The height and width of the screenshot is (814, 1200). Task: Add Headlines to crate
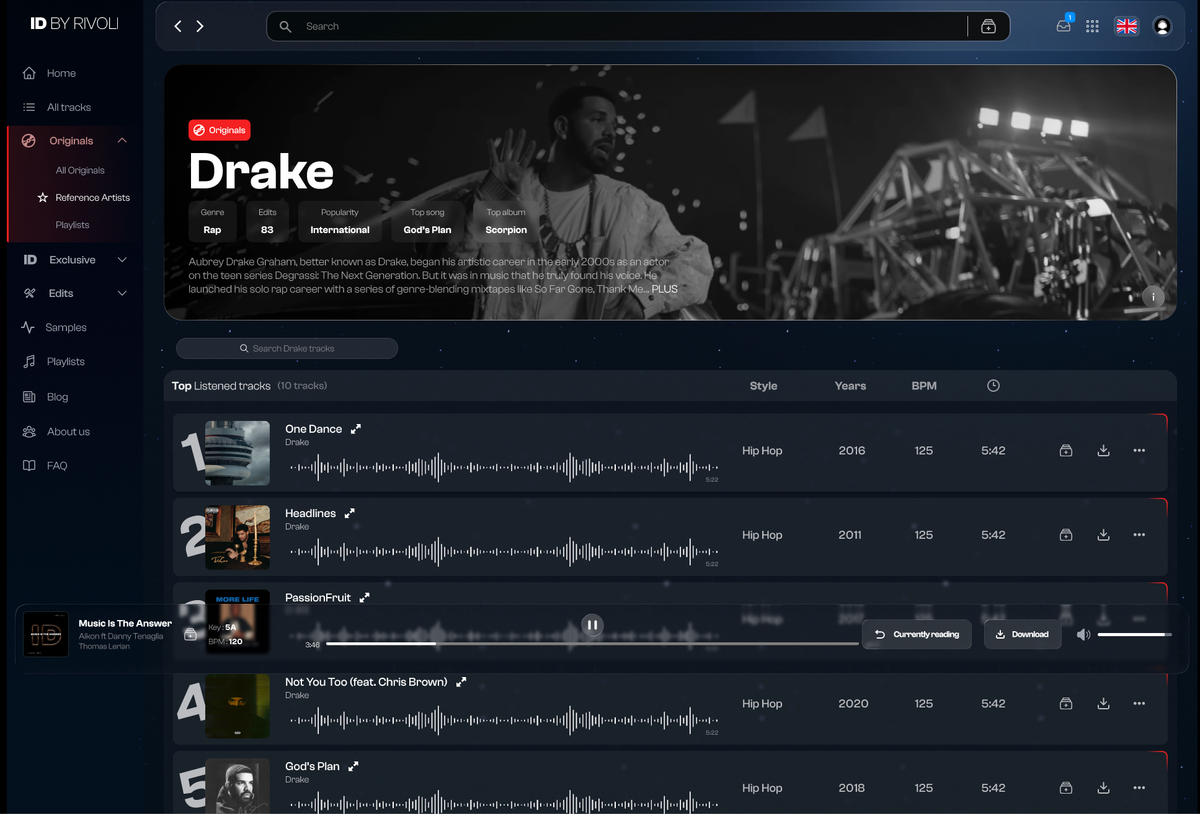(x=1066, y=535)
